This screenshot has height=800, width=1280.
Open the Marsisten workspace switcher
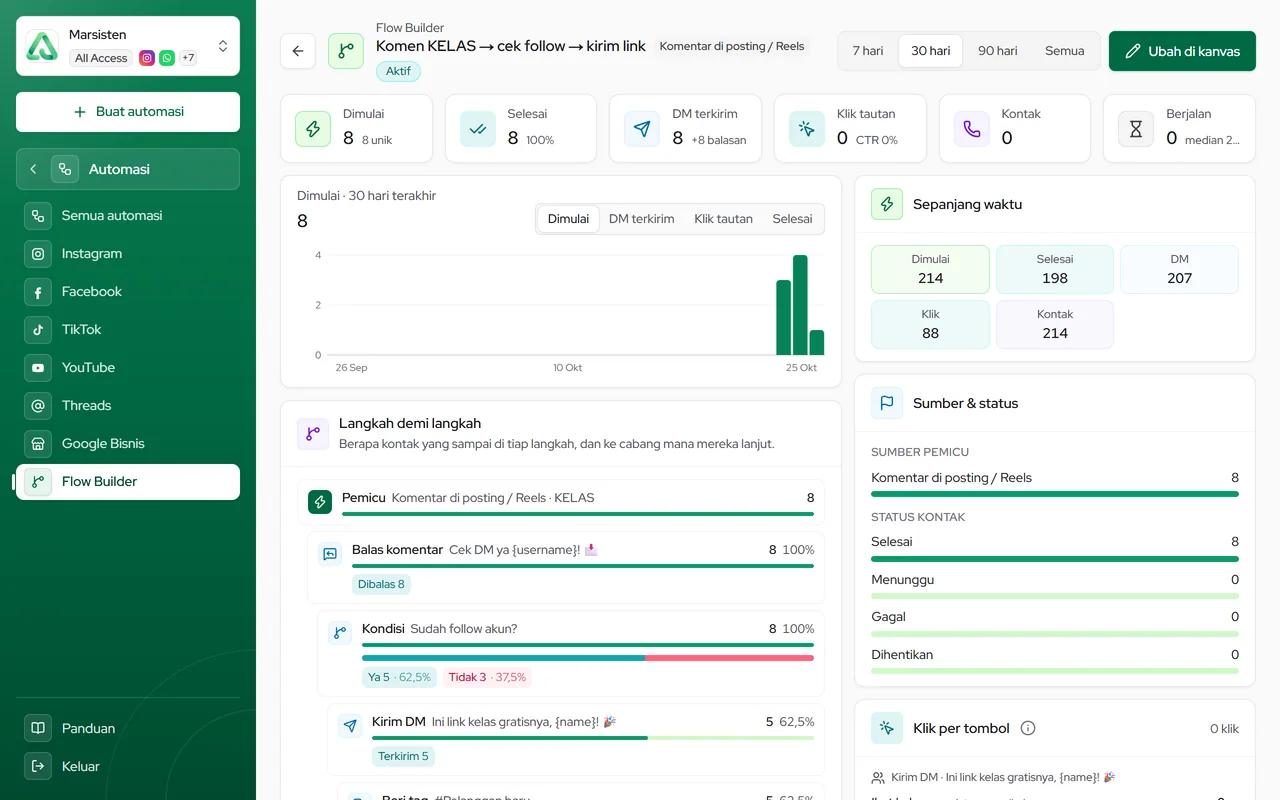point(128,46)
